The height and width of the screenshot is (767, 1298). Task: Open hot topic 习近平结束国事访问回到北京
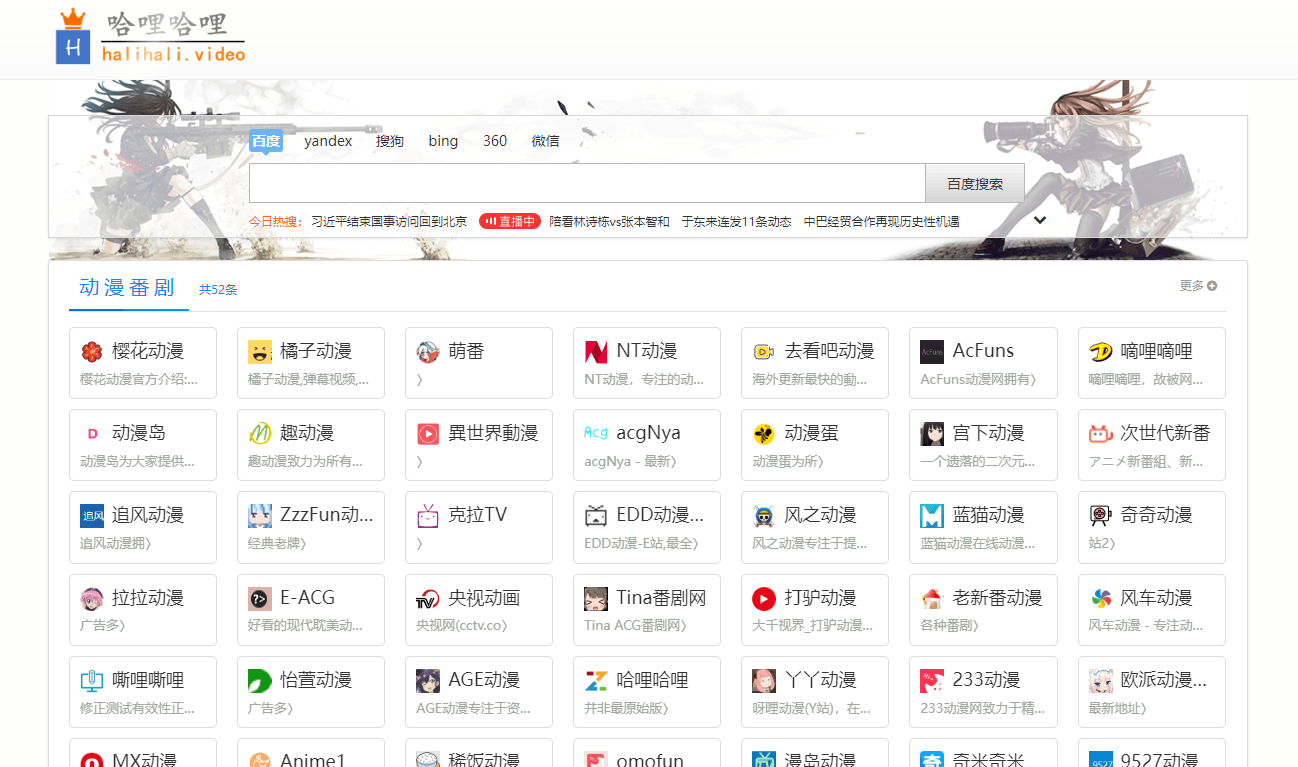389,222
